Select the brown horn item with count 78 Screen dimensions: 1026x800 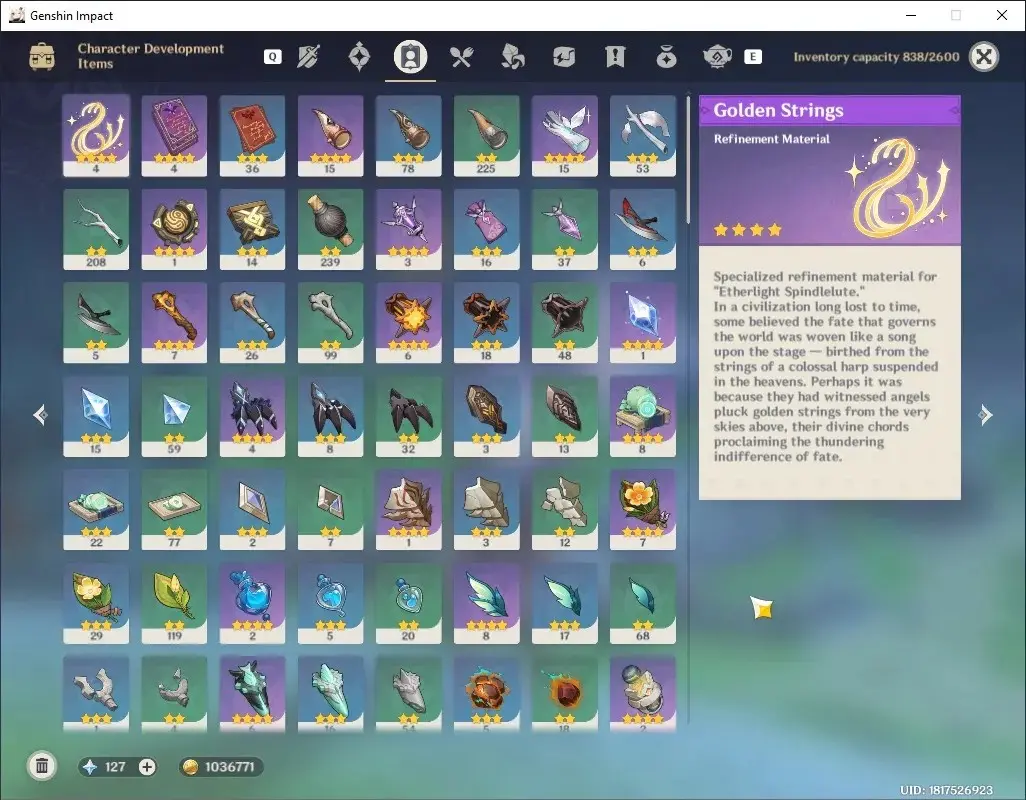pos(408,135)
